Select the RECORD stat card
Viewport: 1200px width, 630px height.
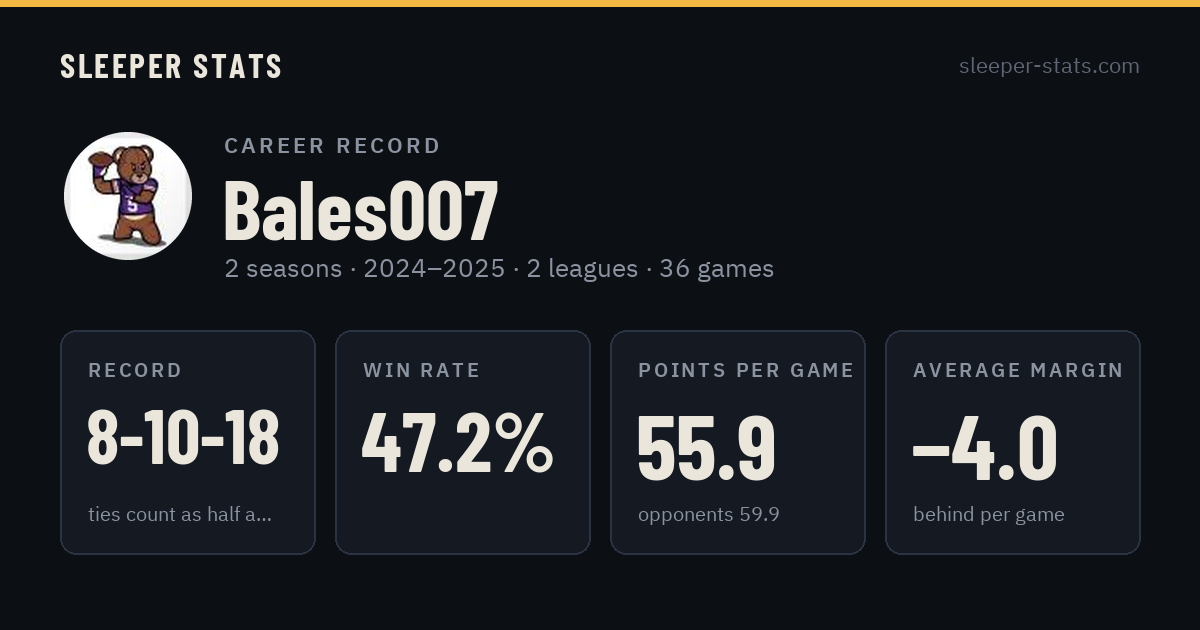pyautogui.click(x=188, y=442)
